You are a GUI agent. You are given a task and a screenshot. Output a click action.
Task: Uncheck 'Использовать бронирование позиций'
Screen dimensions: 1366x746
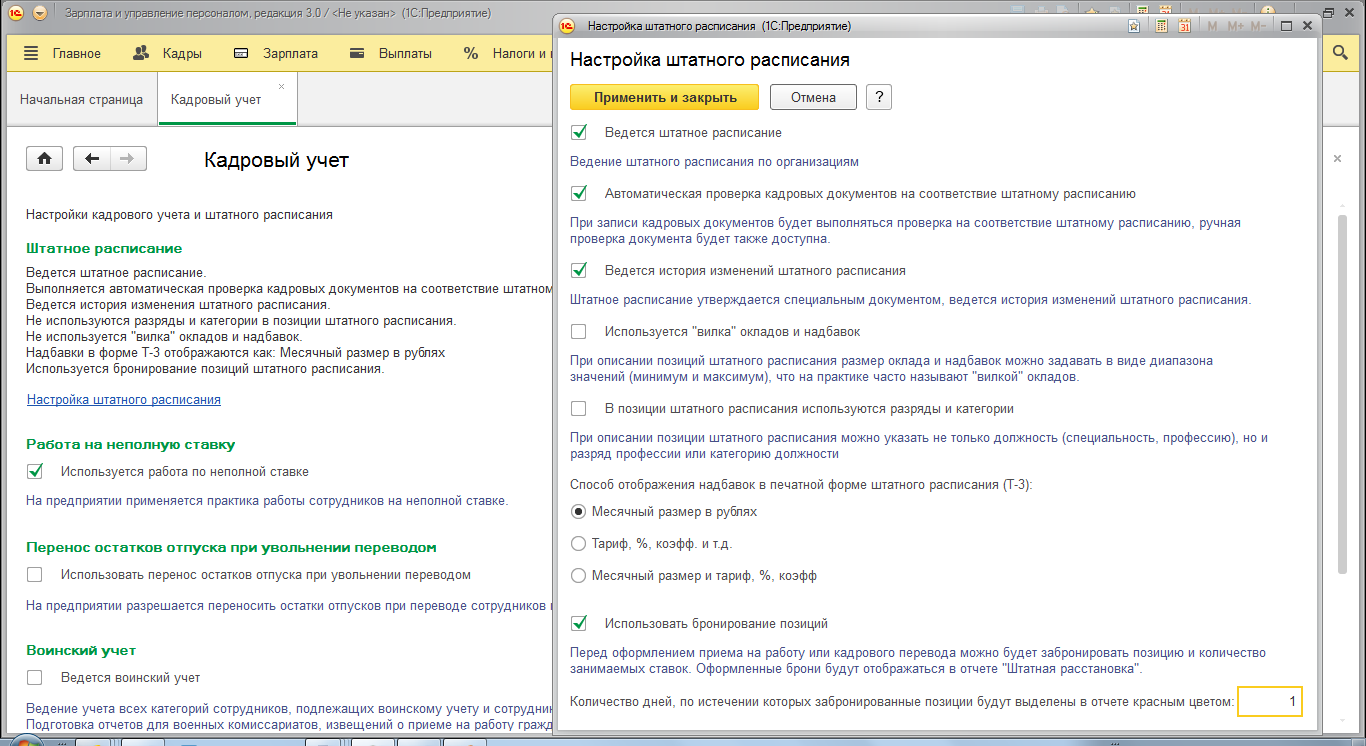[x=578, y=623]
